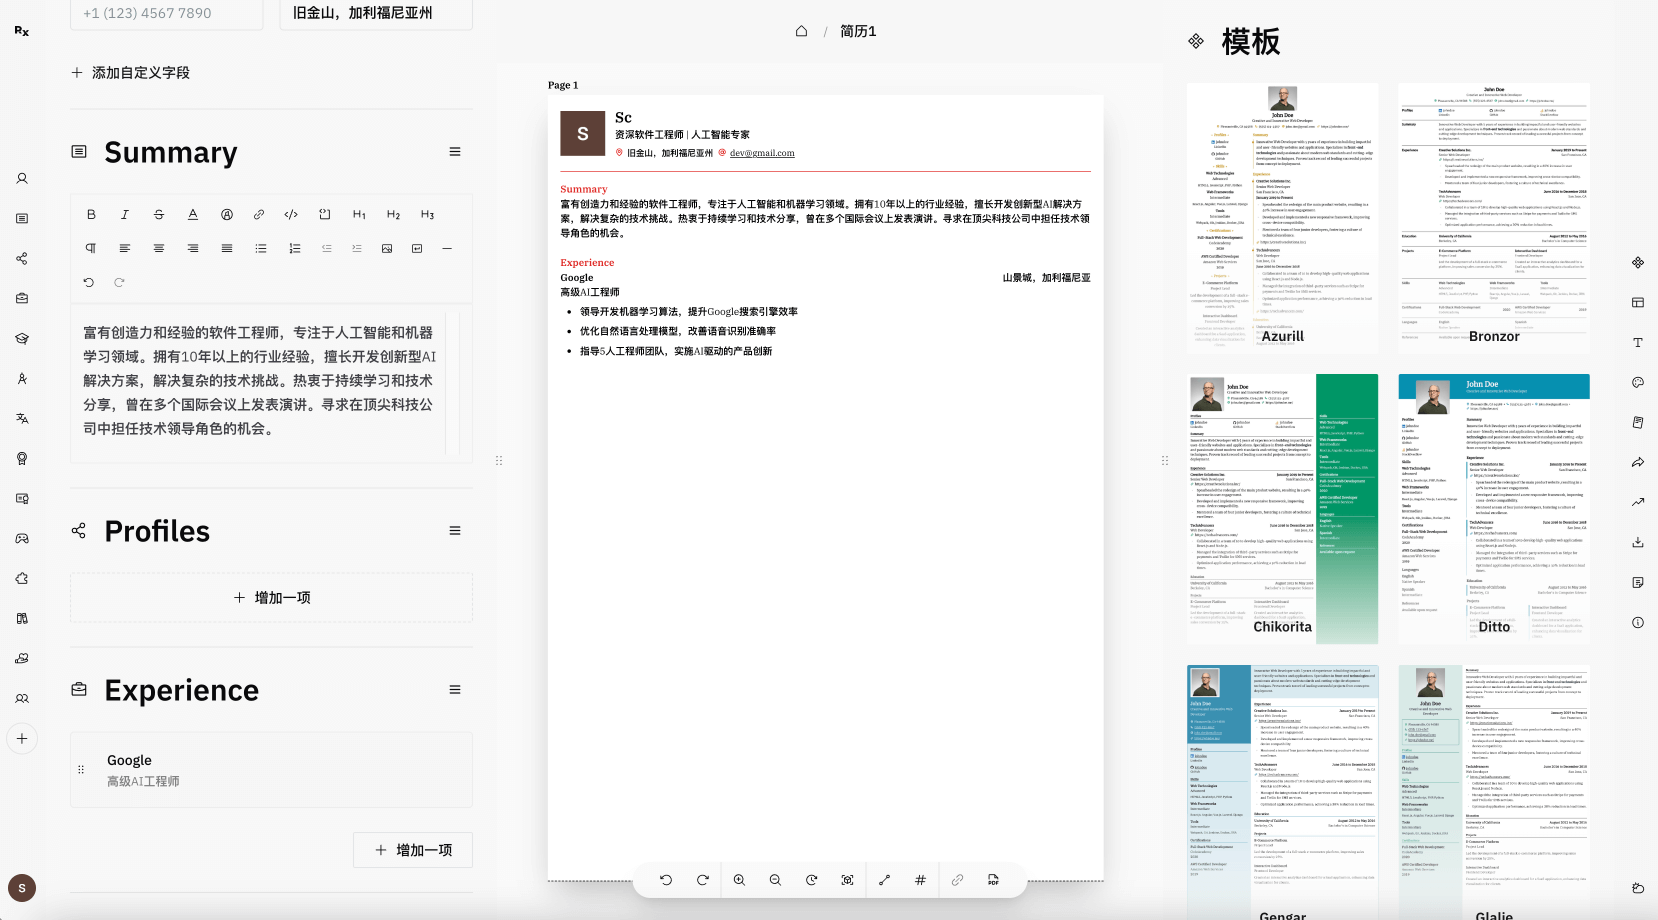Toggle italic formatting in the summary editor

[125, 215]
